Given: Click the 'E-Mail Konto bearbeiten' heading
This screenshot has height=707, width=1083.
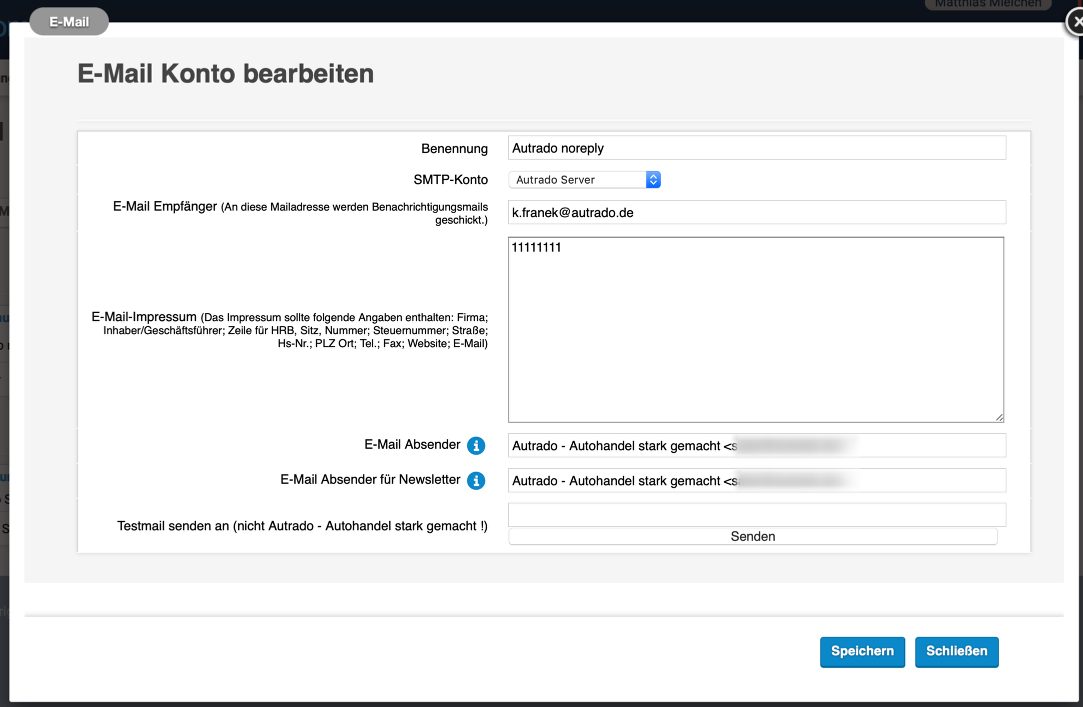Looking at the screenshot, I should (226, 74).
